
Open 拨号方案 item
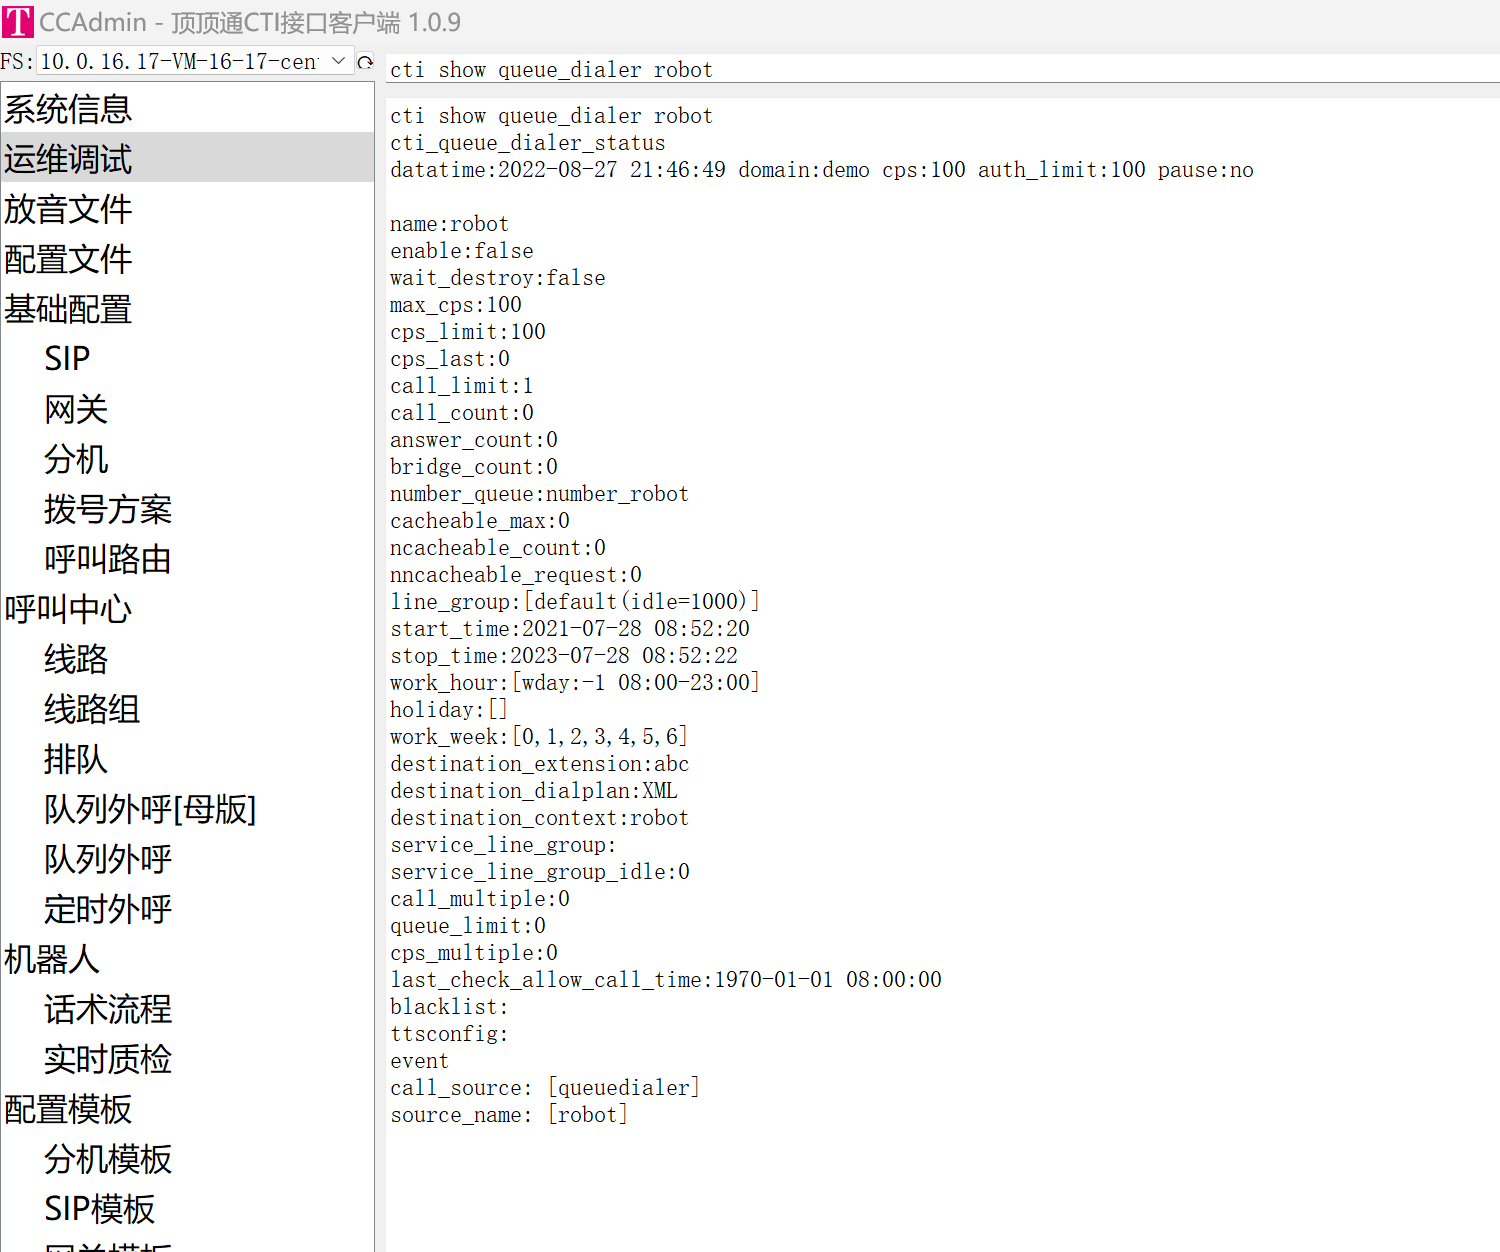click(x=108, y=509)
